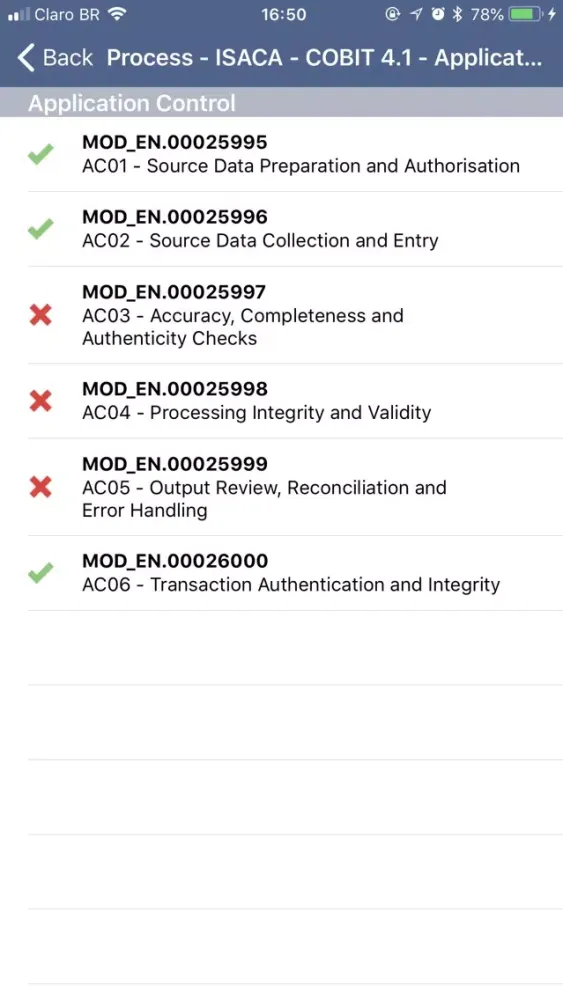Tap the back chevron arrow icon

point(26,57)
